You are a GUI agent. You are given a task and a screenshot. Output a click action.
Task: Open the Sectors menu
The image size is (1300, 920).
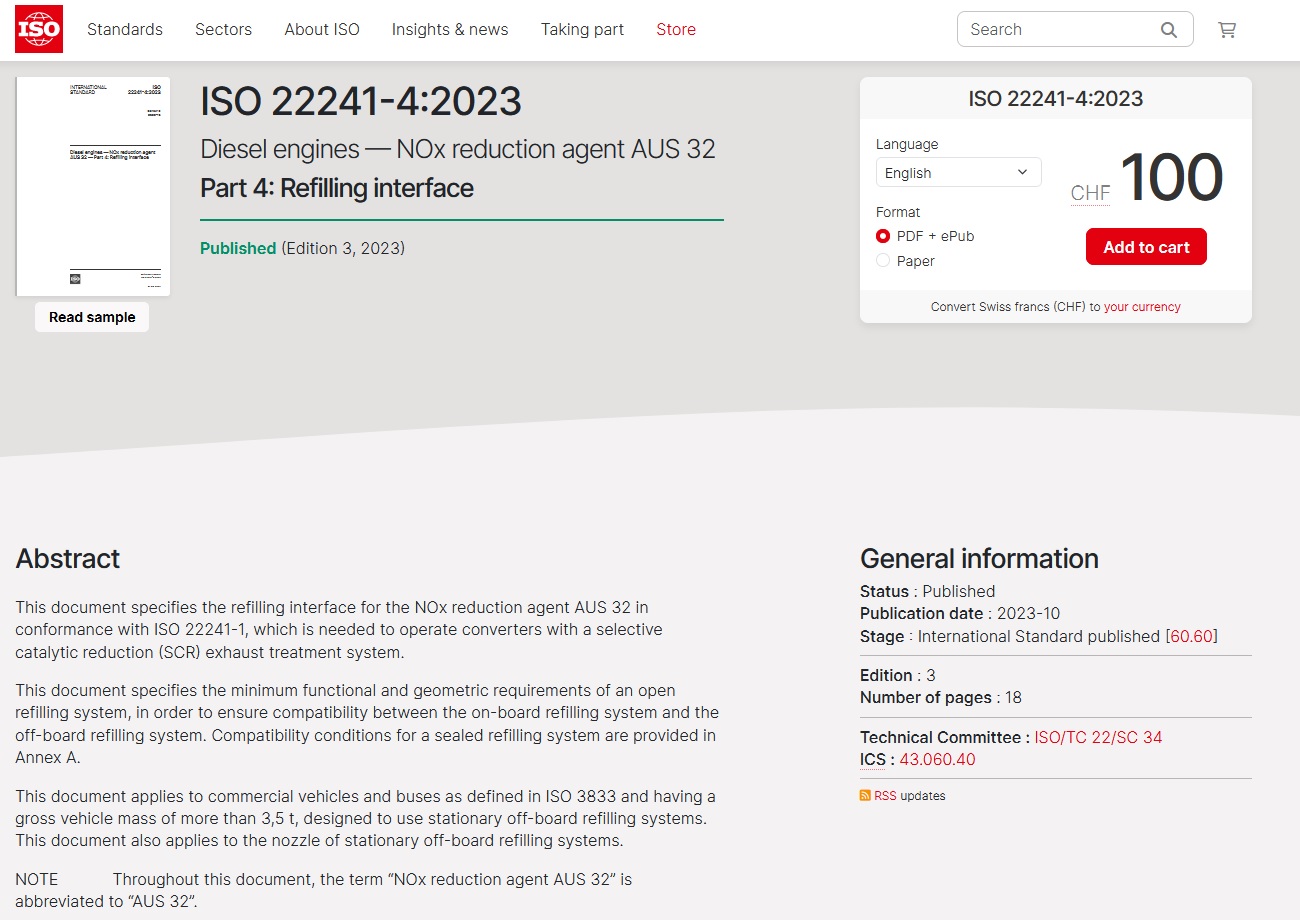coord(223,30)
